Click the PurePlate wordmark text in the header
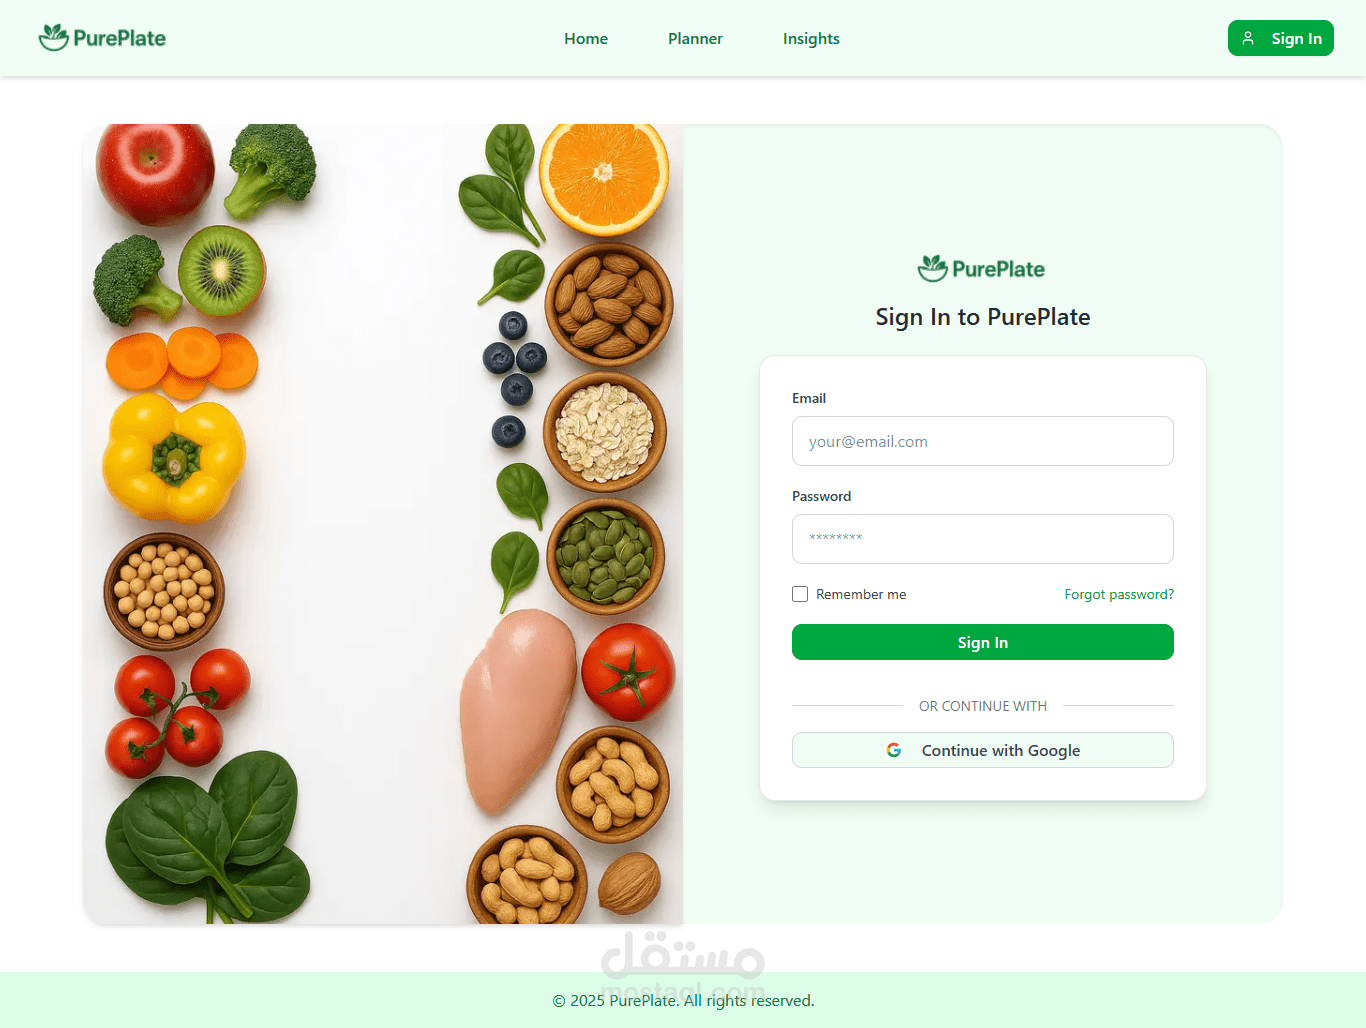1366x1028 pixels. [x=119, y=38]
